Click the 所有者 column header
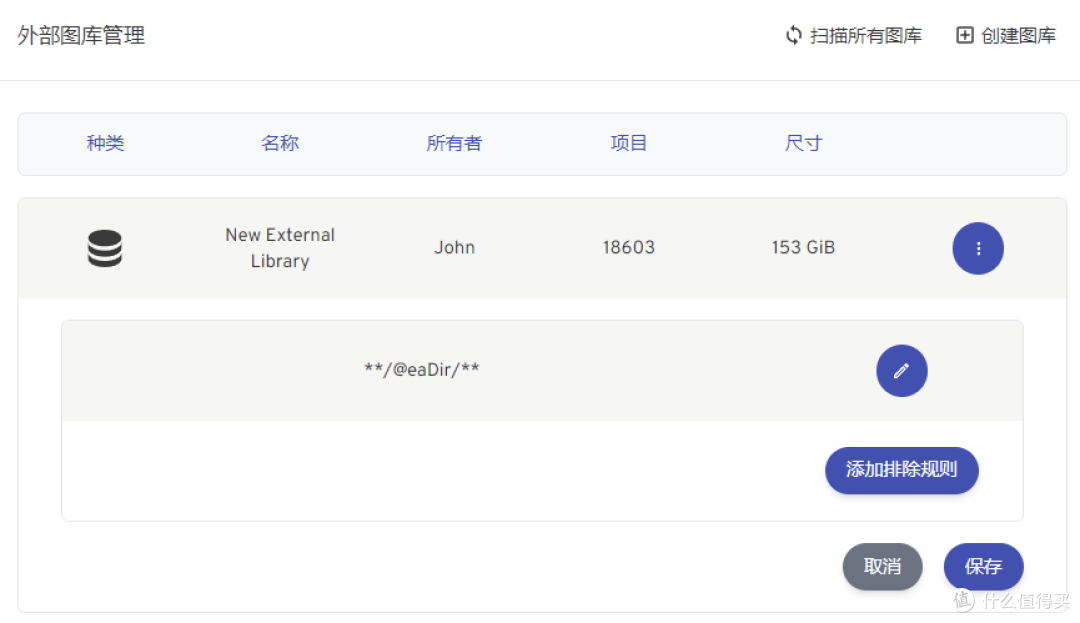1080x623 pixels. [x=454, y=143]
